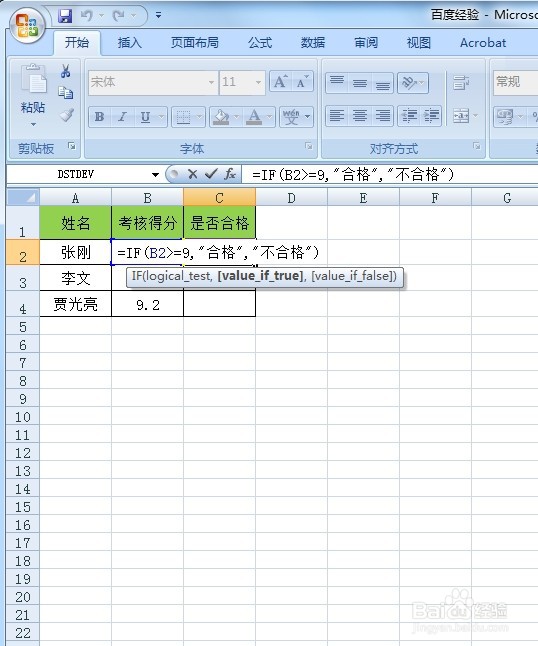538x646 pixels.
Task: Open the 常规 number format box
Action: (x=515, y=82)
